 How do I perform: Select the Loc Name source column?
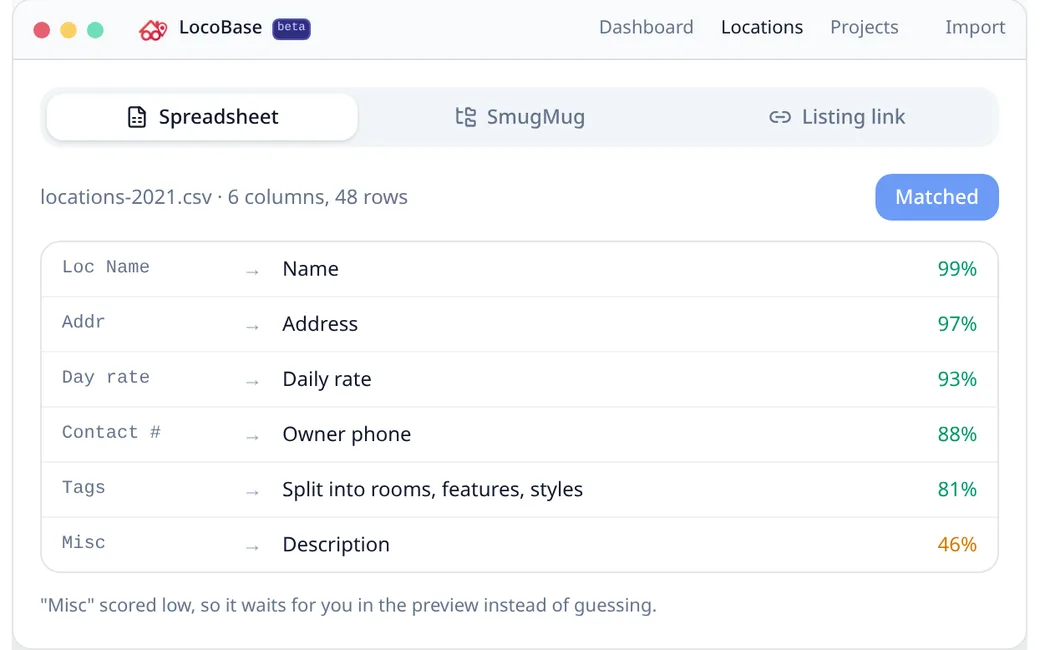[x=105, y=267]
